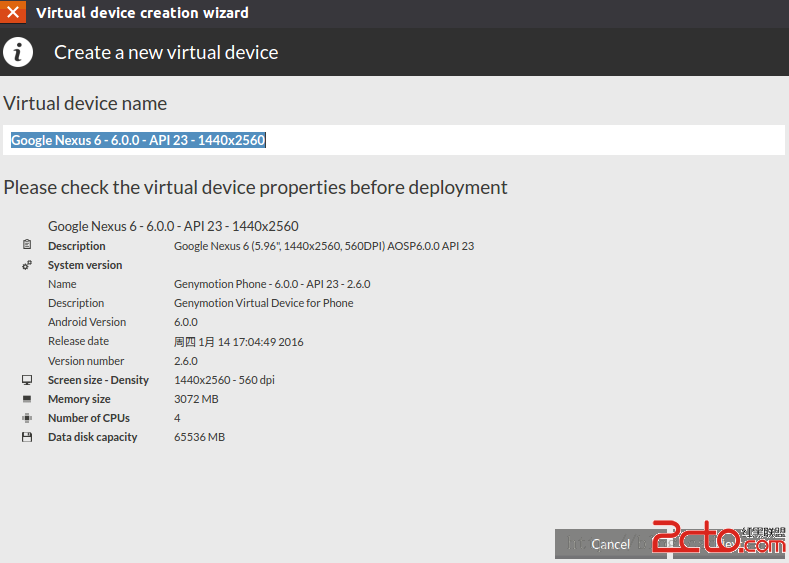Click the memory value '3072 MB'
This screenshot has height=563, width=789.
pyautogui.click(x=196, y=399)
